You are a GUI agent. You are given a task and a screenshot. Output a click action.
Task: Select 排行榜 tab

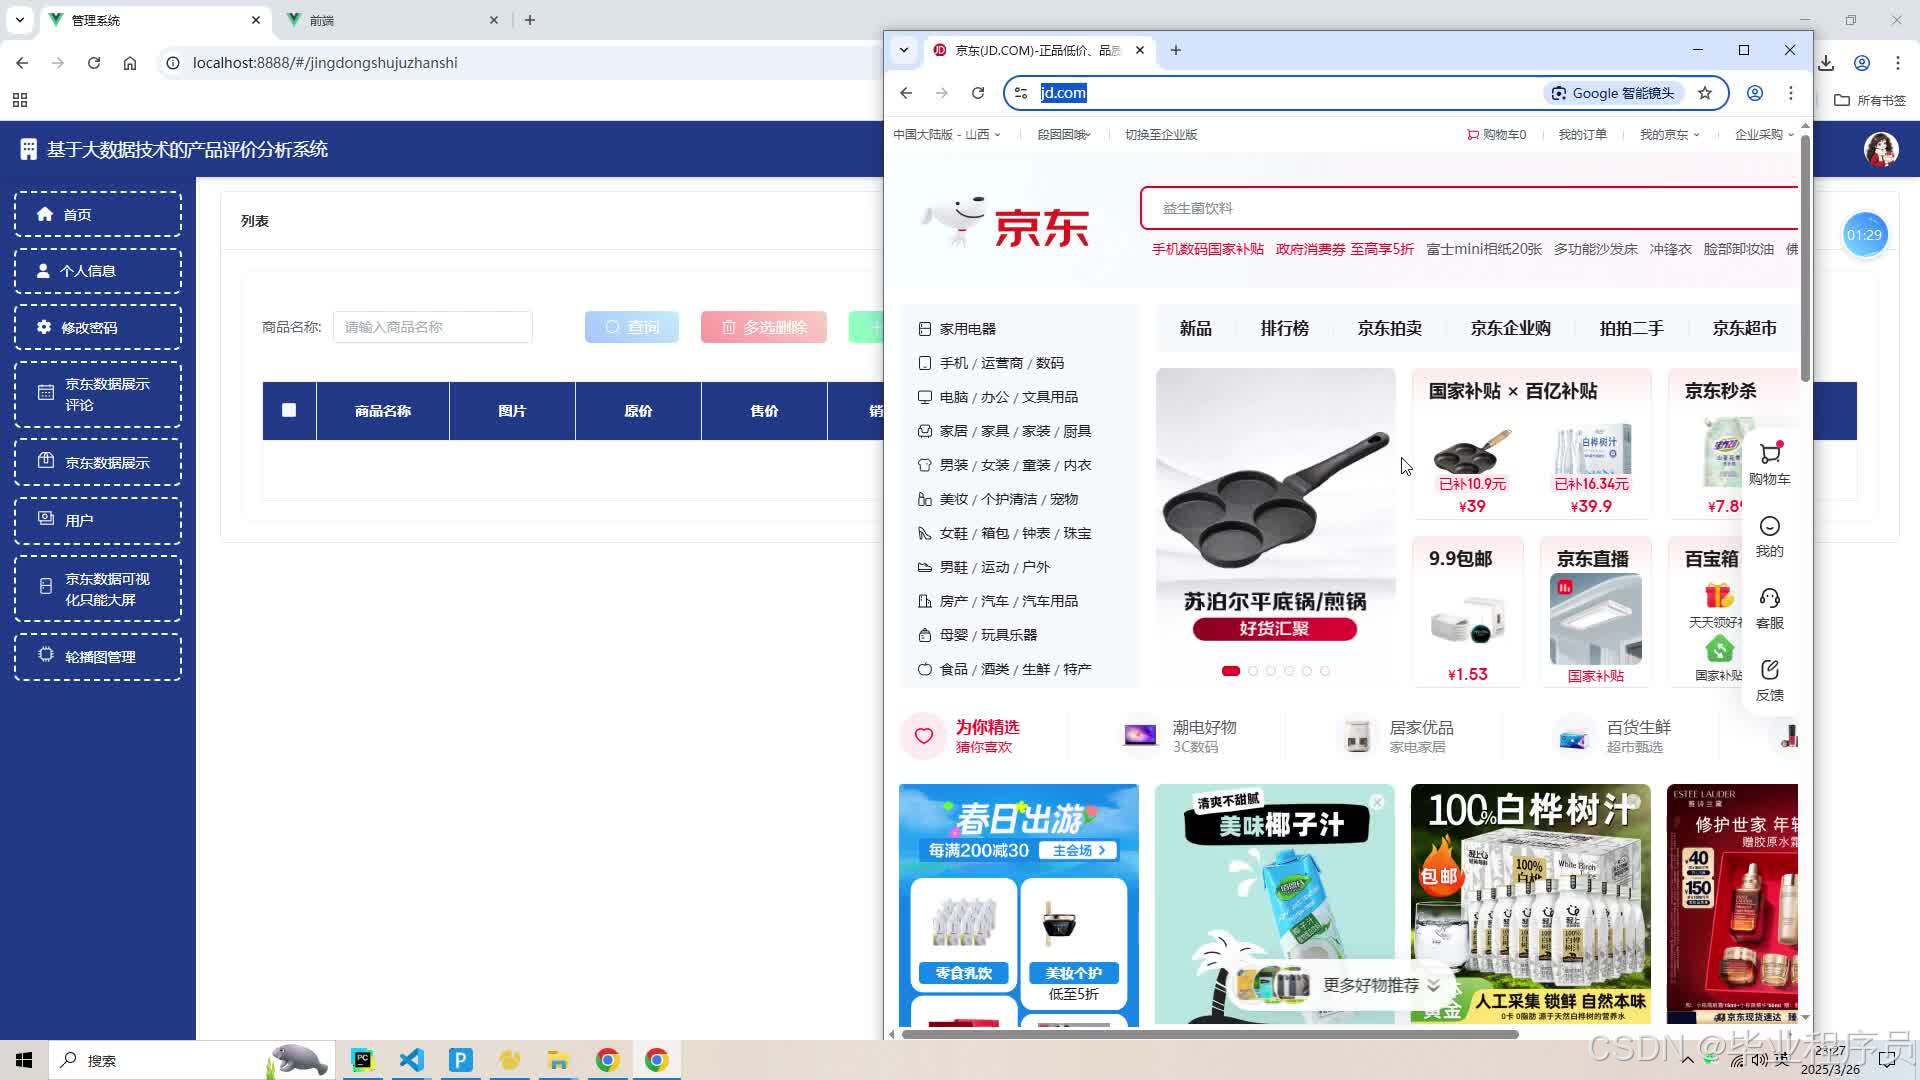point(1284,328)
